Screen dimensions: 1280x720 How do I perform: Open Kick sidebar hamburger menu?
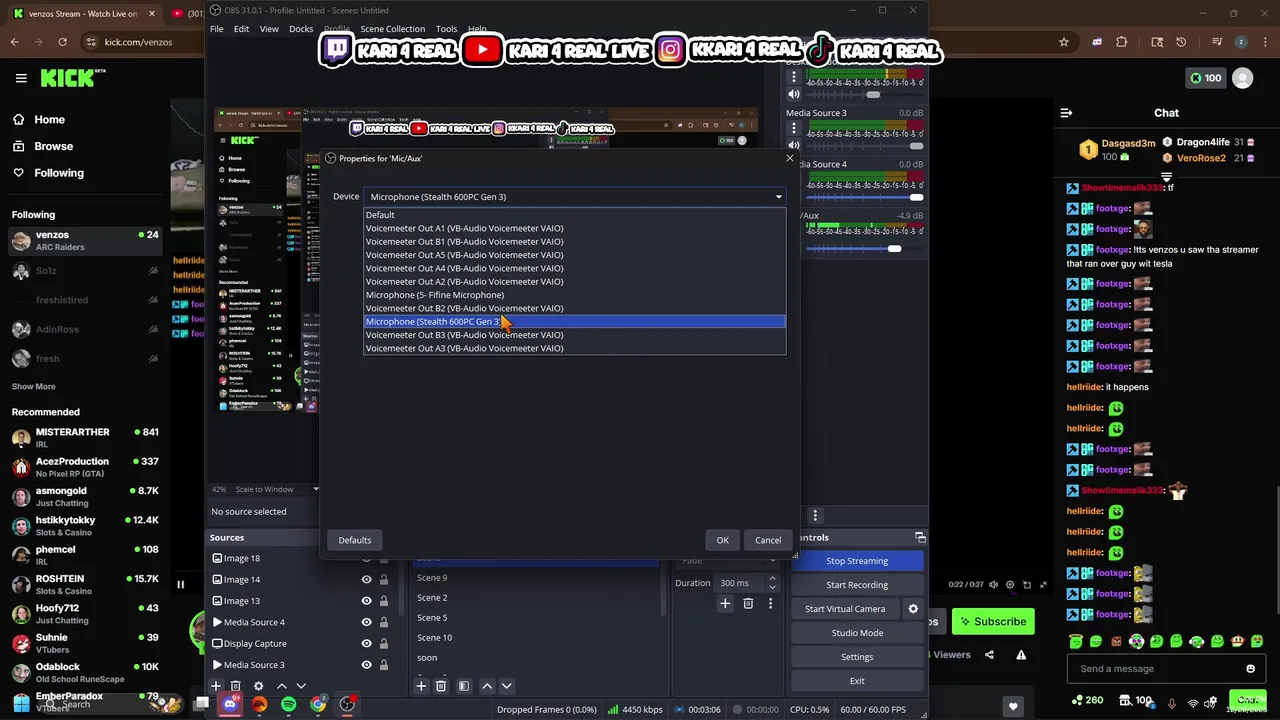click(21, 78)
